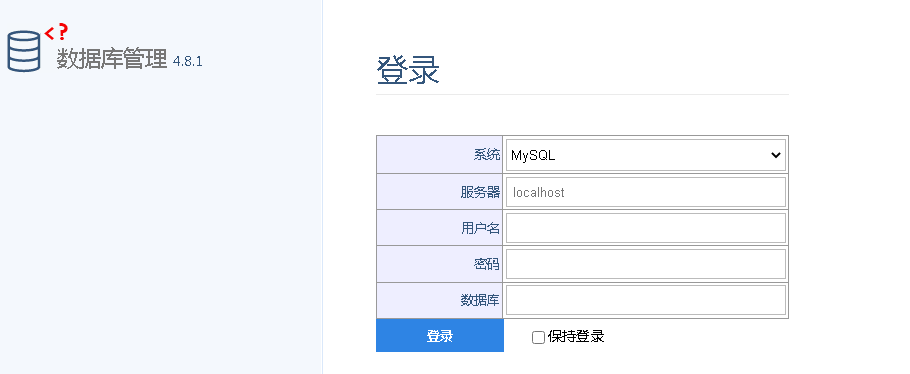Open the 系统 MySQL dropdown
The height and width of the screenshot is (374, 910).
(x=645, y=155)
